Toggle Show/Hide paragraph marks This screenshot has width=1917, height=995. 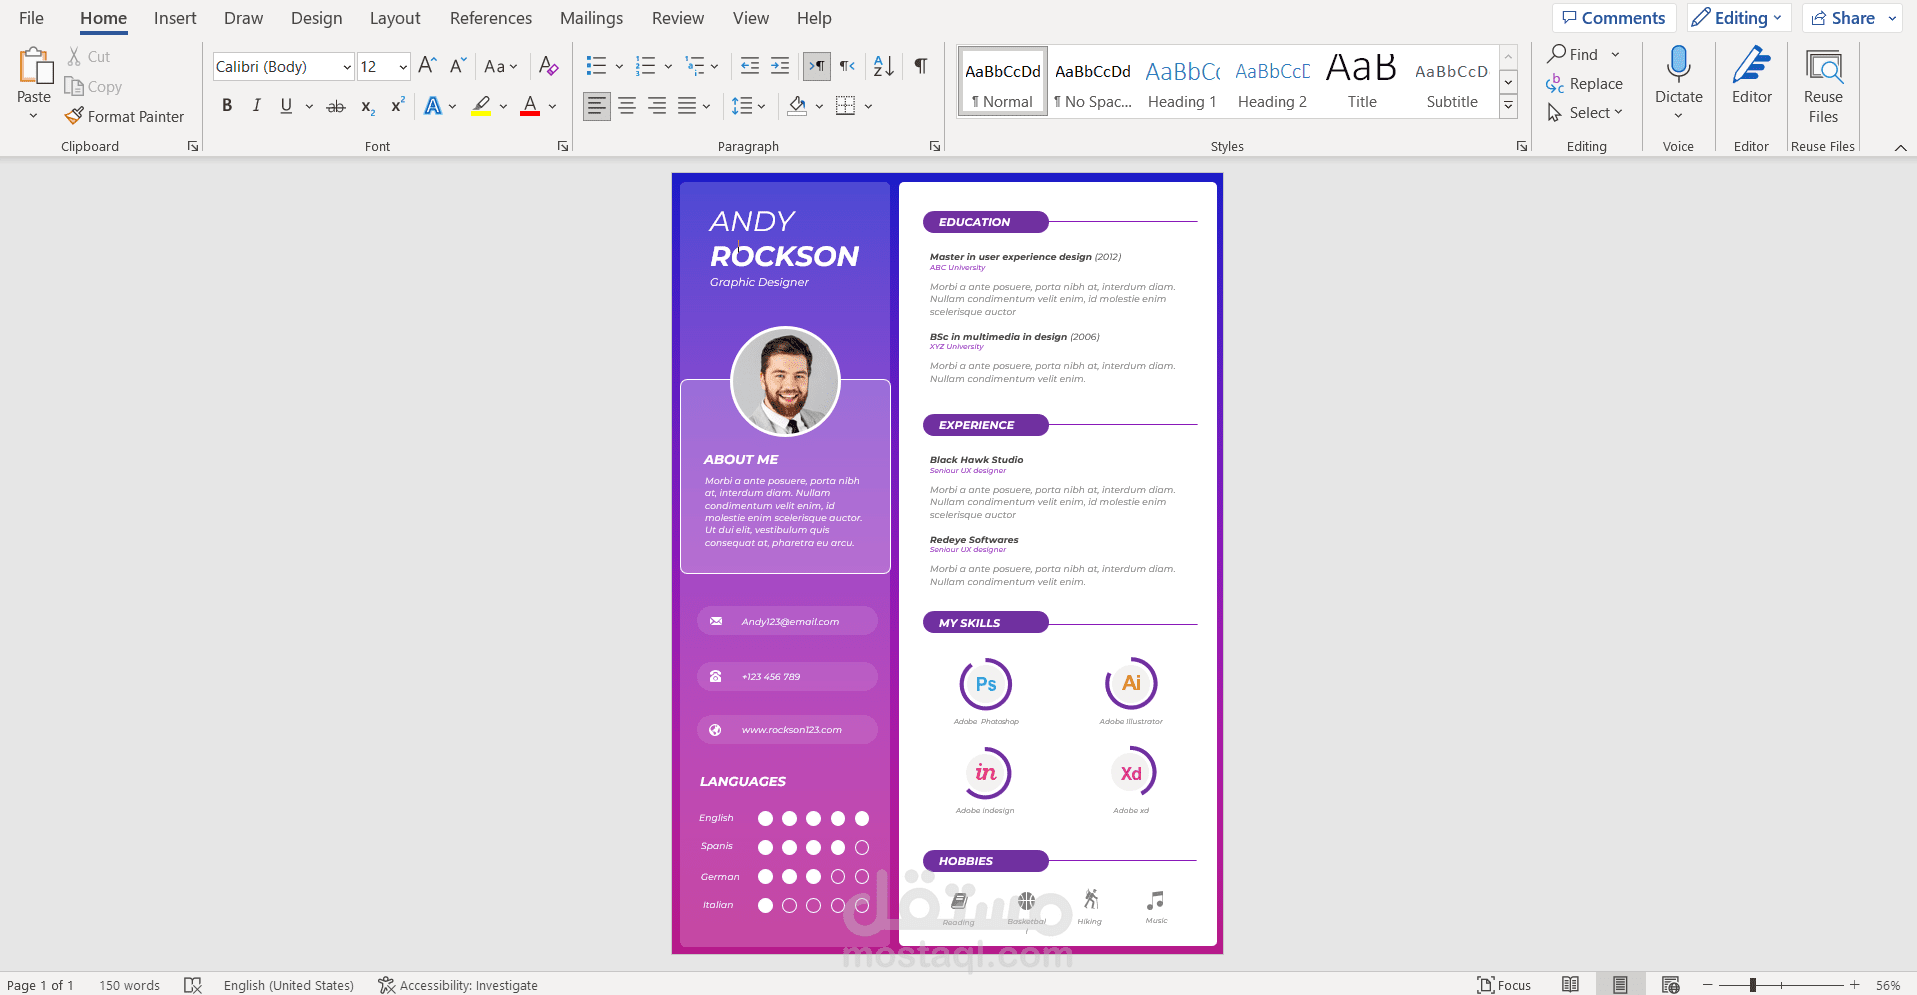click(x=920, y=66)
